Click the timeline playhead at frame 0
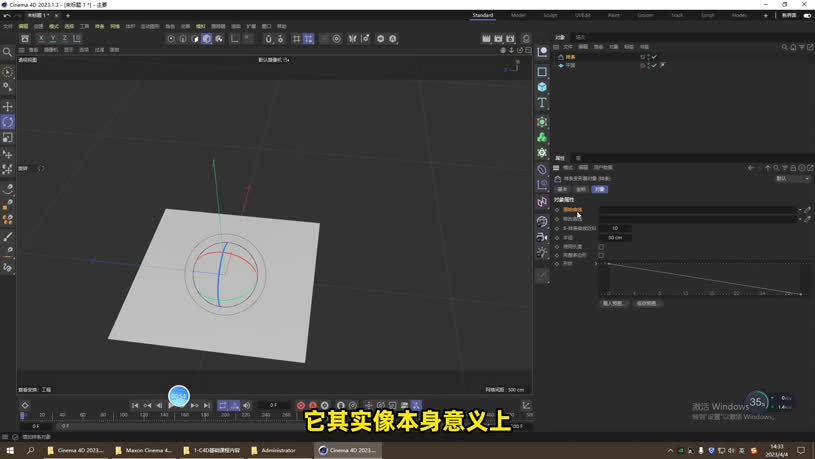 22,415
